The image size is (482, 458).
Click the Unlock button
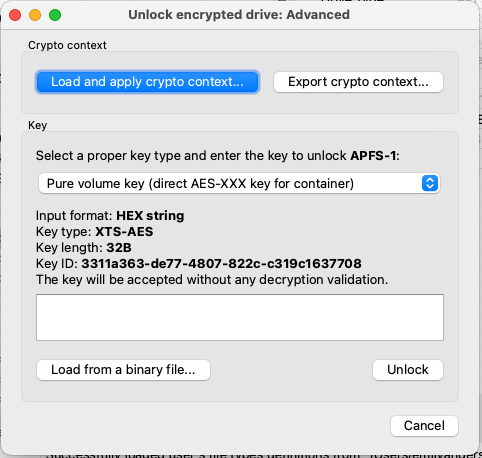408,370
